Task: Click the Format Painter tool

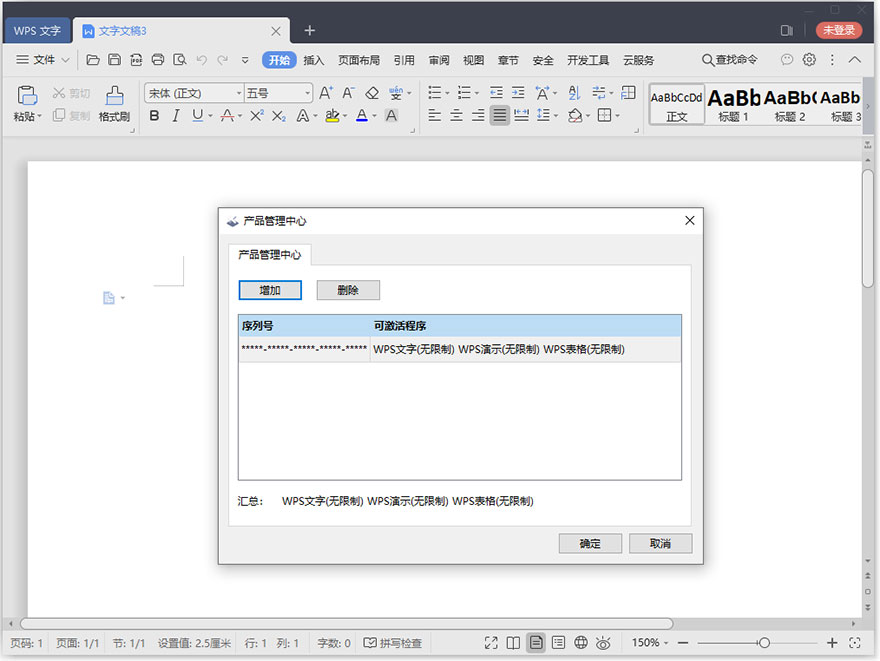Action: pyautogui.click(x=113, y=103)
